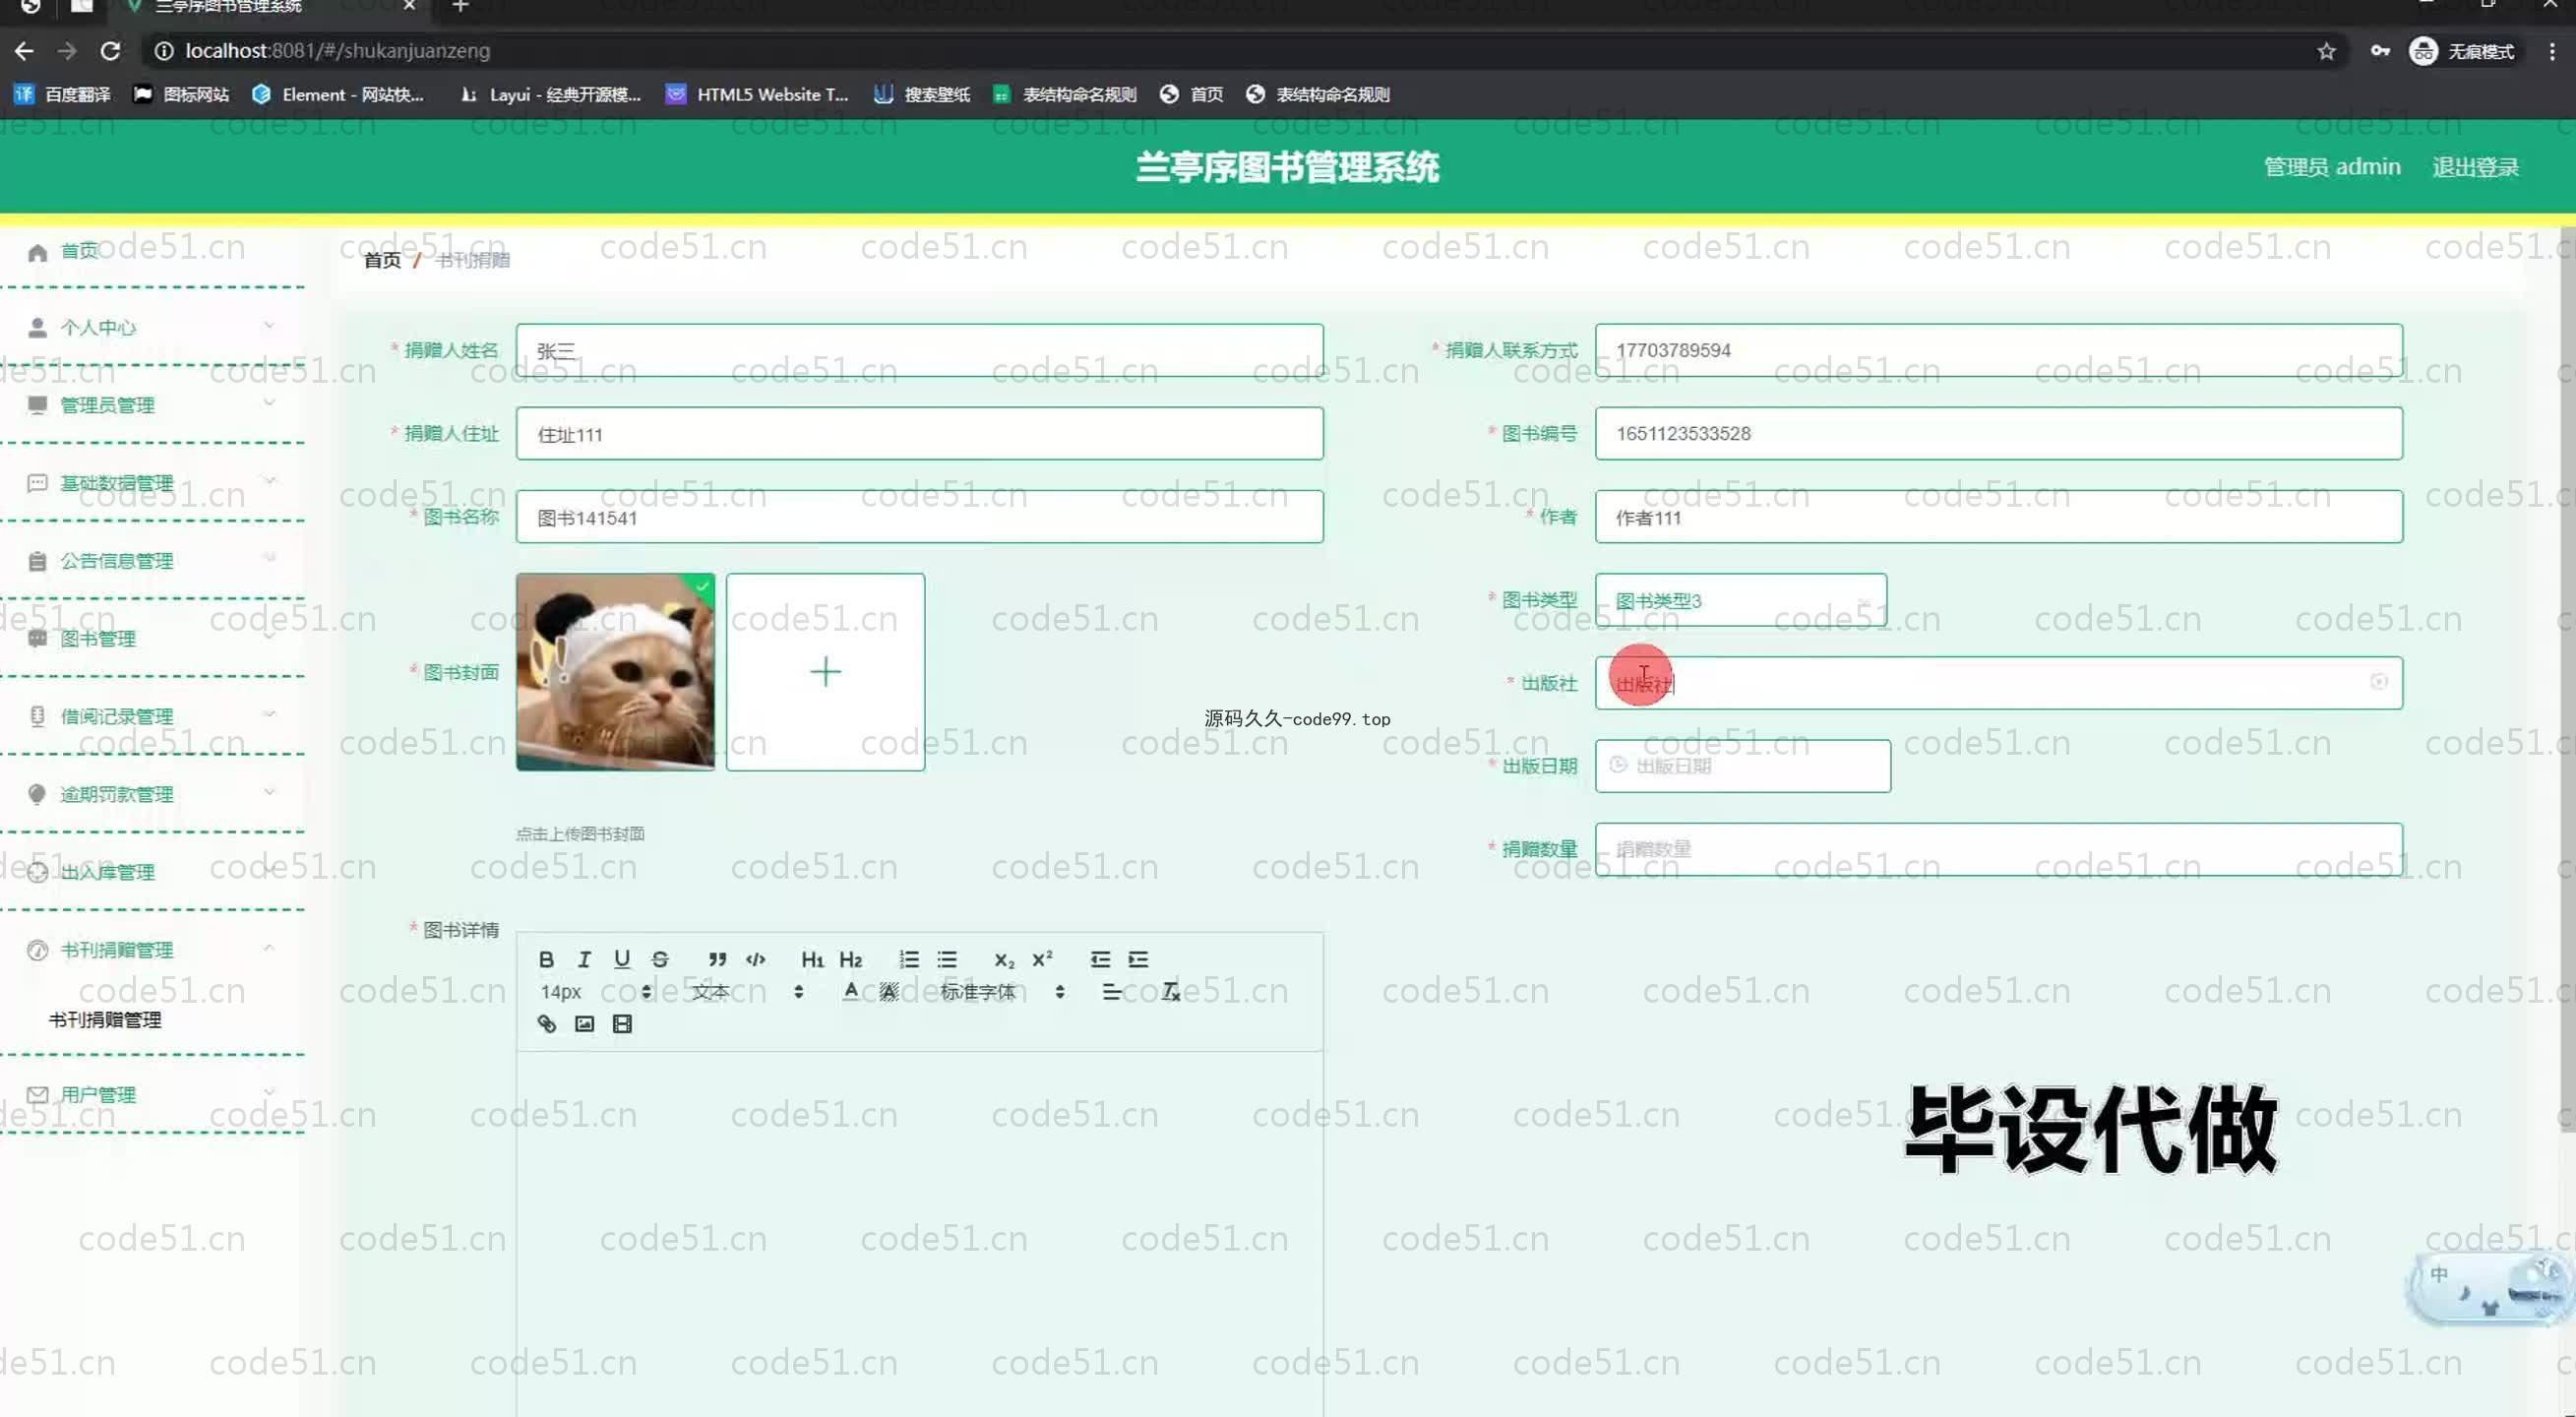Open the 出版日期 date picker

click(x=1742, y=766)
